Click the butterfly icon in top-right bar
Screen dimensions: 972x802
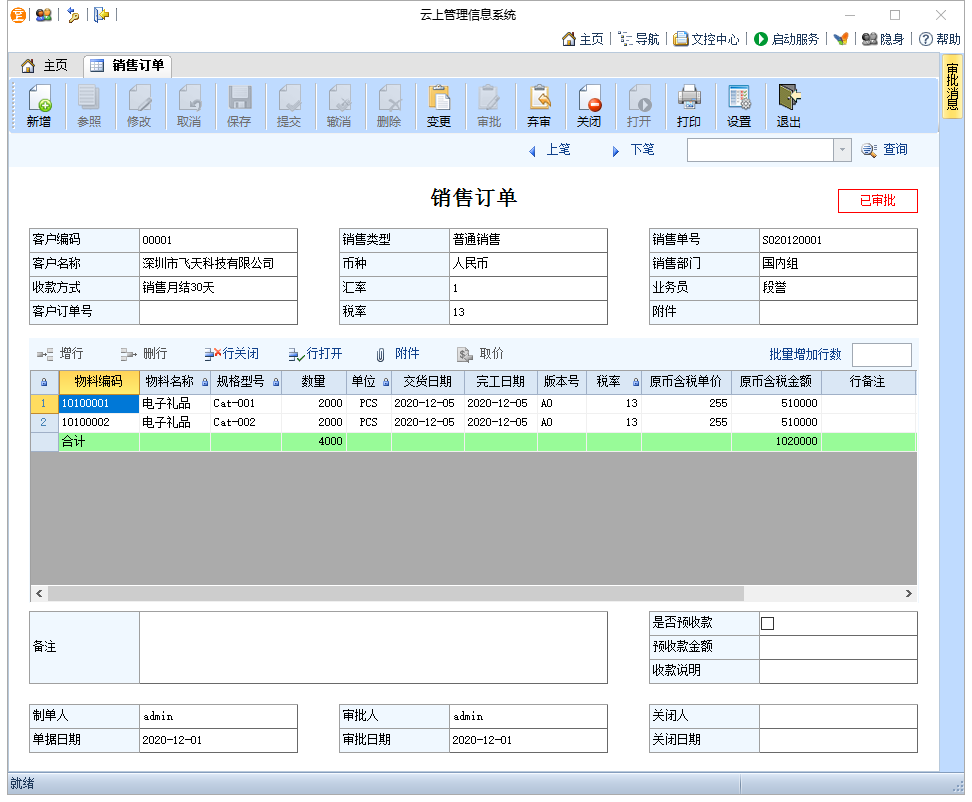pyautogui.click(x=841, y=39)
